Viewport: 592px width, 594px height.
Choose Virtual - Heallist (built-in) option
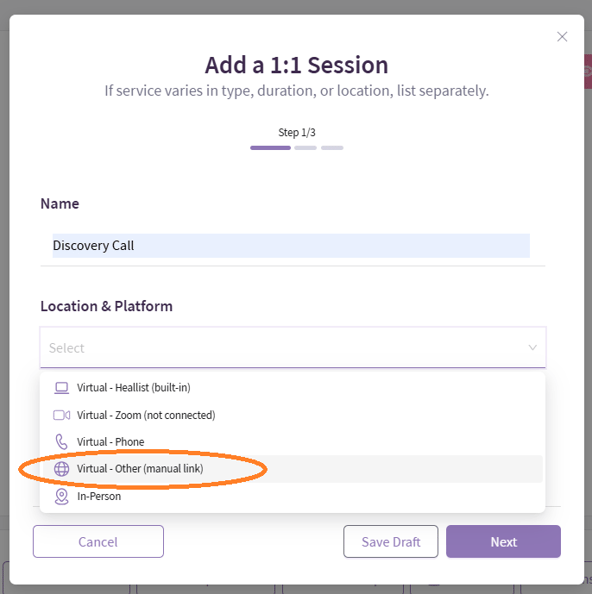click(x=293, y=388)
